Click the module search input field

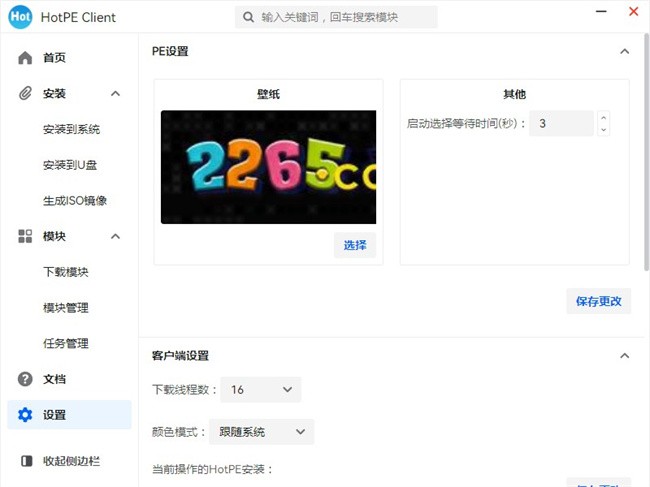[x=345, y=17]
